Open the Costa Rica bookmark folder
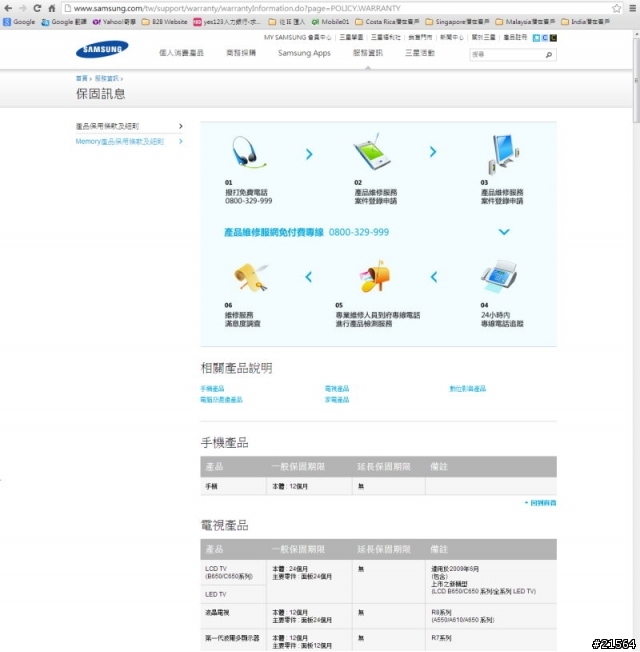Viewport: 640px width, 652px height. [387, 22]
